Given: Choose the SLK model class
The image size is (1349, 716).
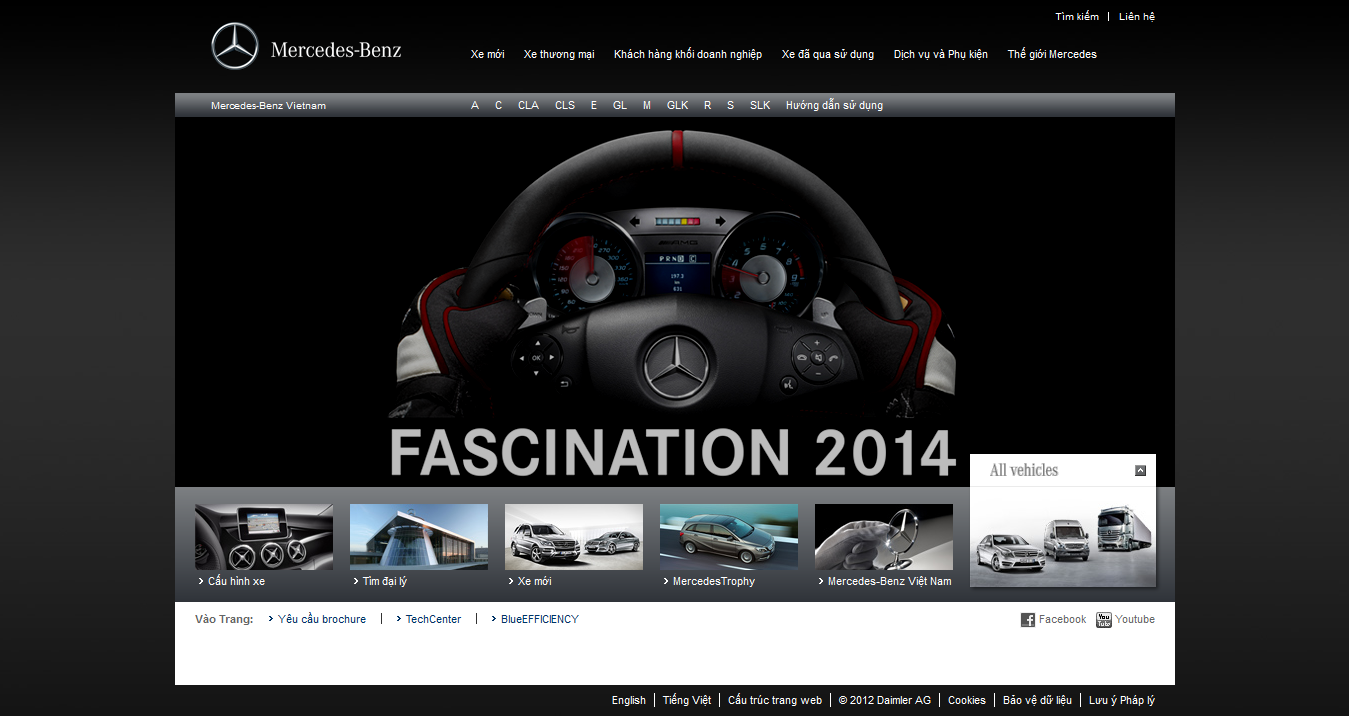Looking at the screenshot, I should click(760, 105).
